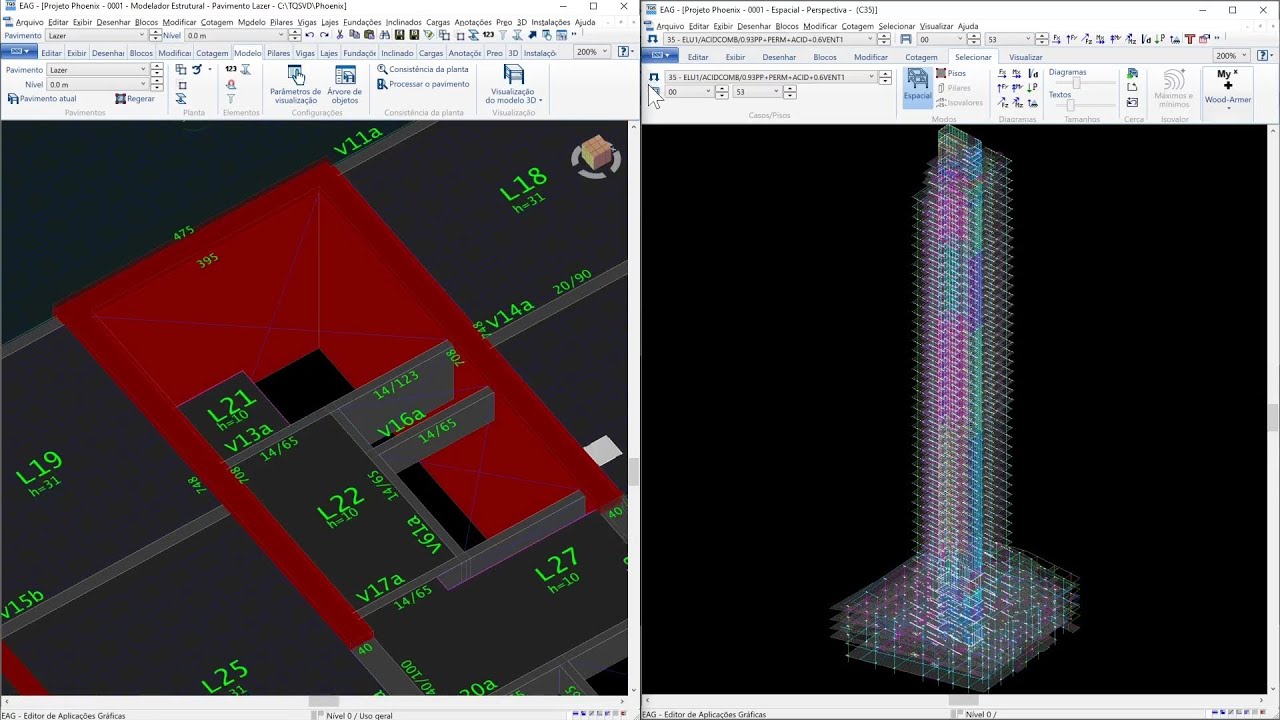Image resolution: width=1280 pixels, height=720 pixels.
Task: Click Redo icon in Modelador Estrutural toolbar
Action: click(324, 35)
